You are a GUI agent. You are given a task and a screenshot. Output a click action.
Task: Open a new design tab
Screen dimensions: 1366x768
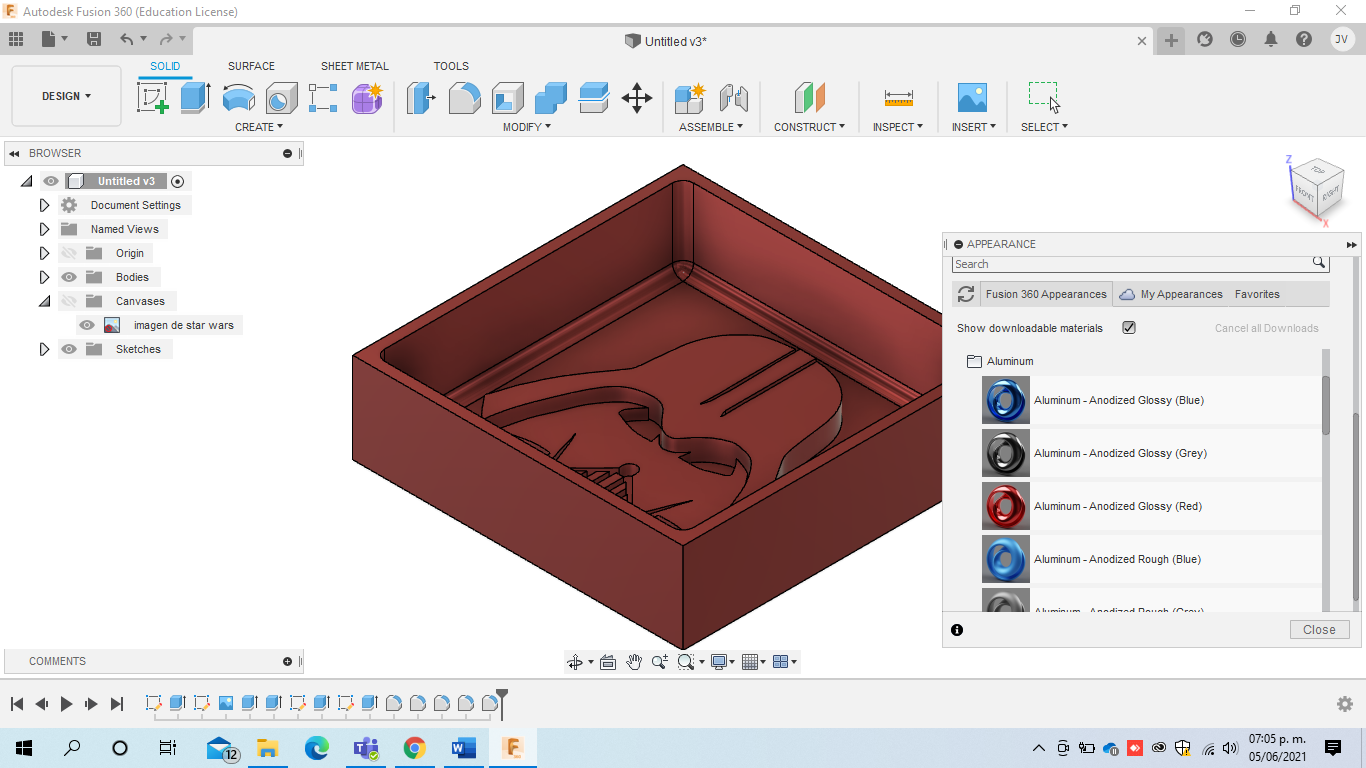pyautogui.click(x=1171, y=41)
